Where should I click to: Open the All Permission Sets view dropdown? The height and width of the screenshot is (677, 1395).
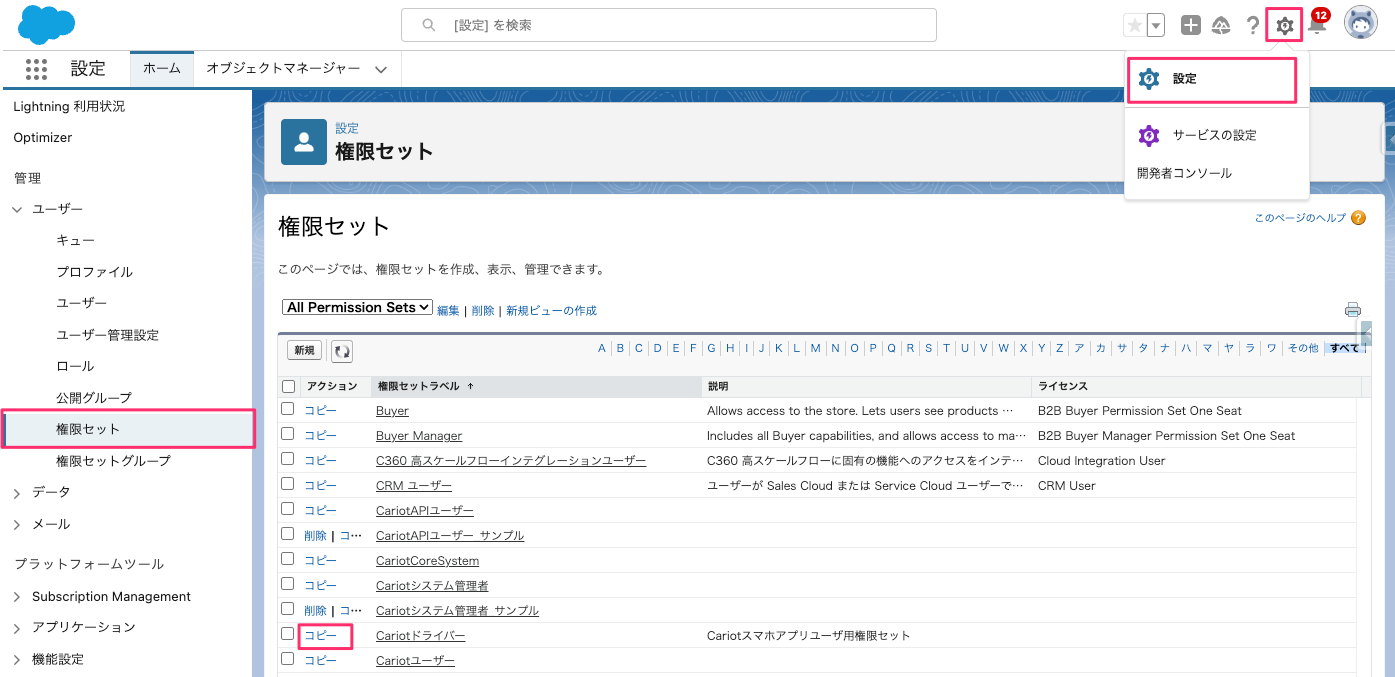358,308
